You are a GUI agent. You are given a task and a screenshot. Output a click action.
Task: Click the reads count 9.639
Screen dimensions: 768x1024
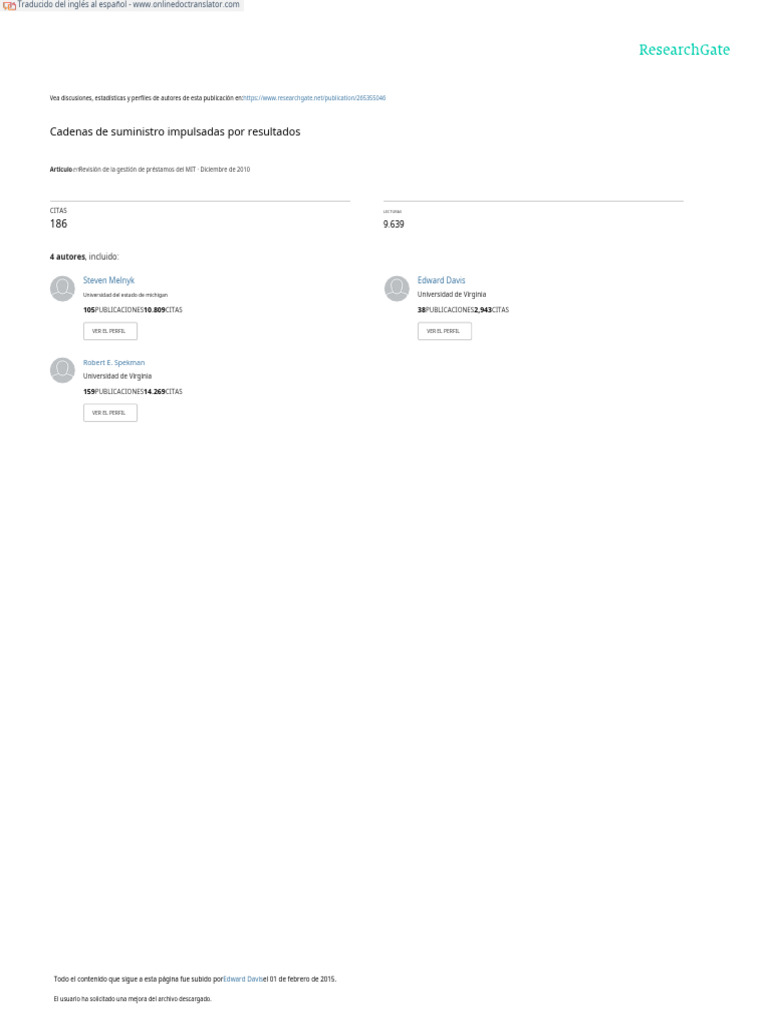393,224
